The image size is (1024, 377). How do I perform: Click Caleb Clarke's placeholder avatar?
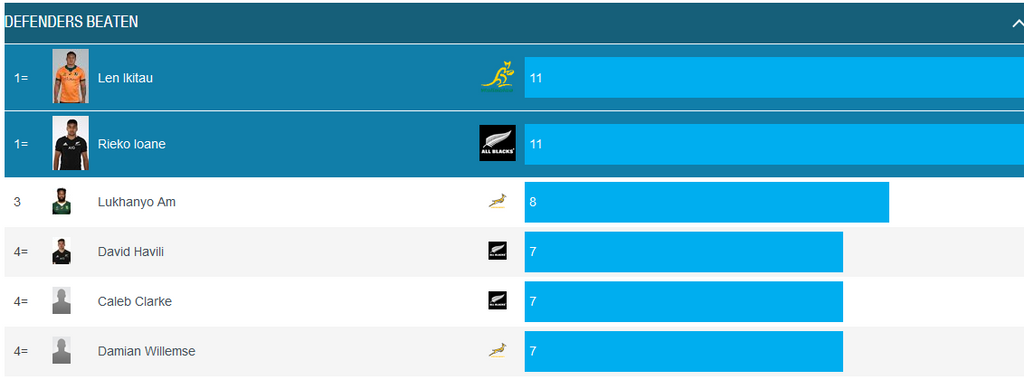(x=61, y=301)
